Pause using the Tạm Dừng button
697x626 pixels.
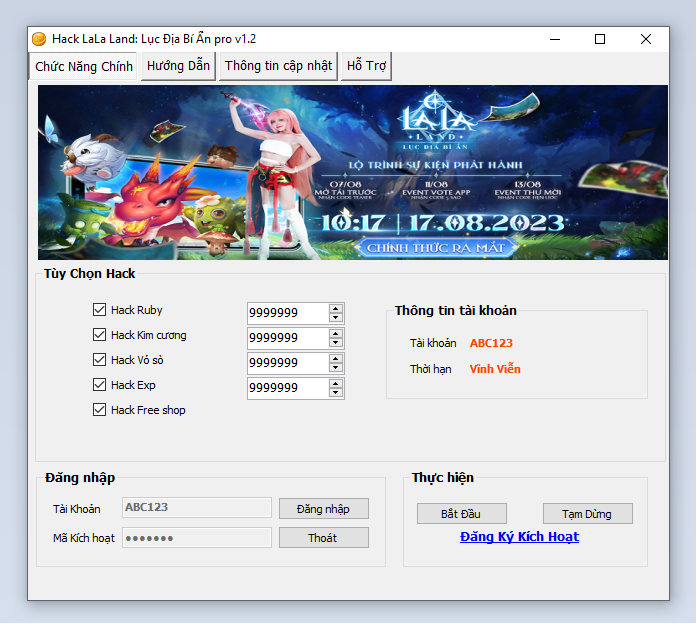coord(587,514)
